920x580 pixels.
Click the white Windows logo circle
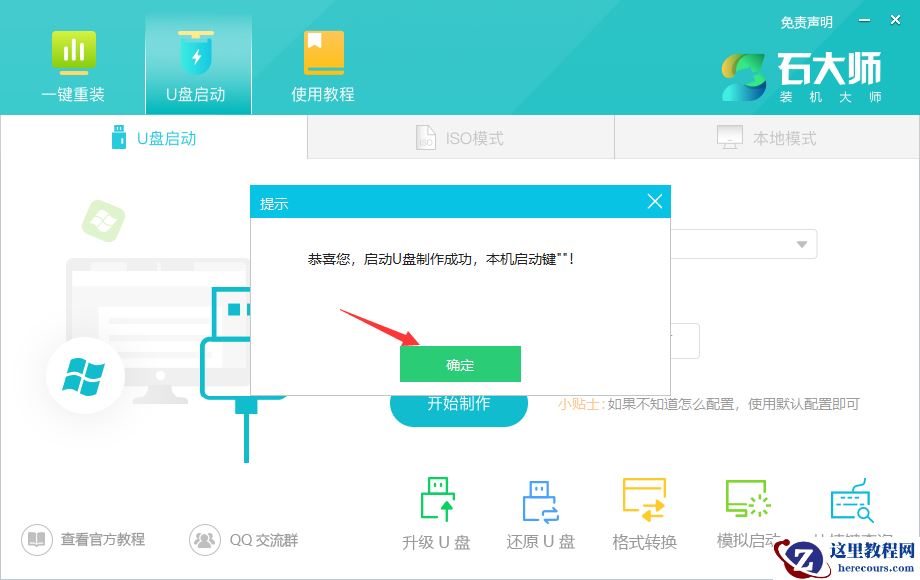click(x=85, y=377)
